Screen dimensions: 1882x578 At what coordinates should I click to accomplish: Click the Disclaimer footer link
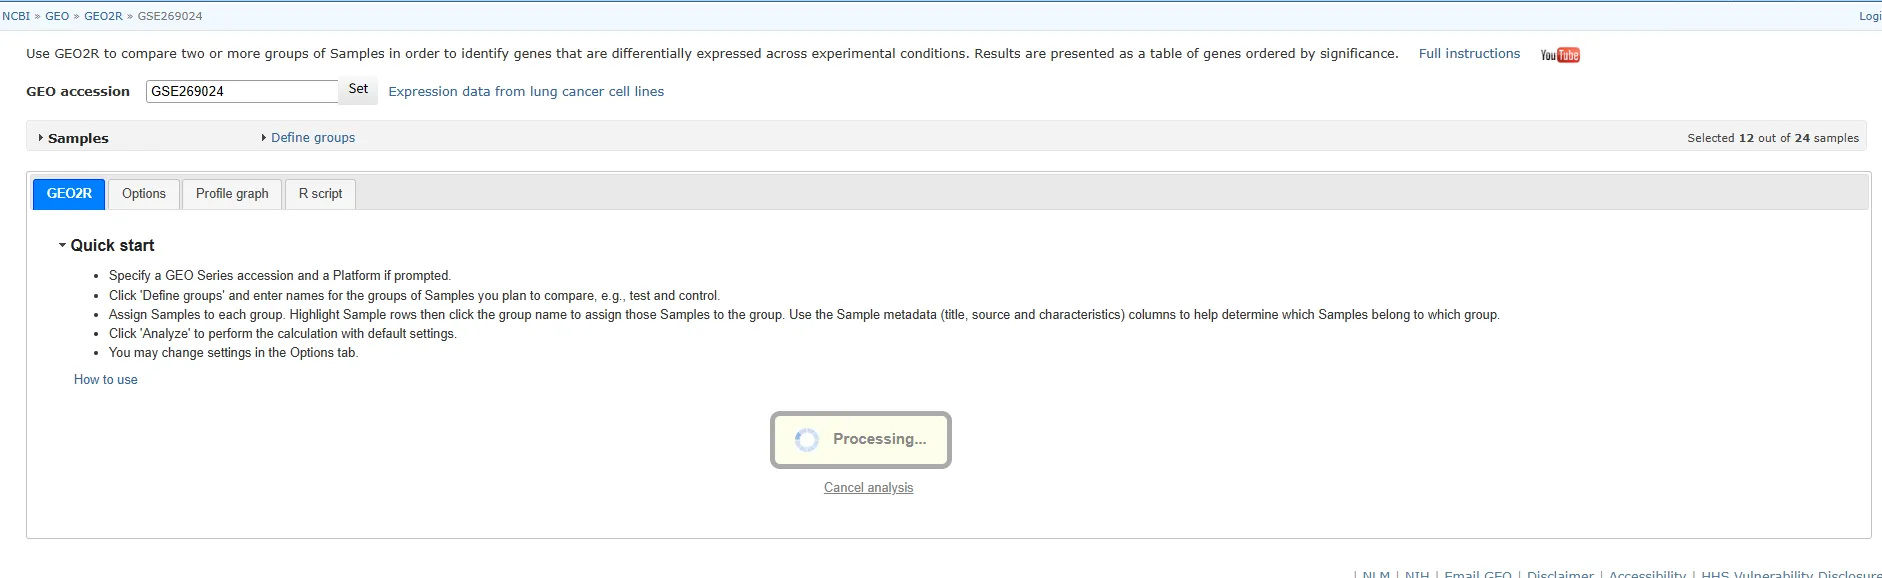(x=1560, y=574)
